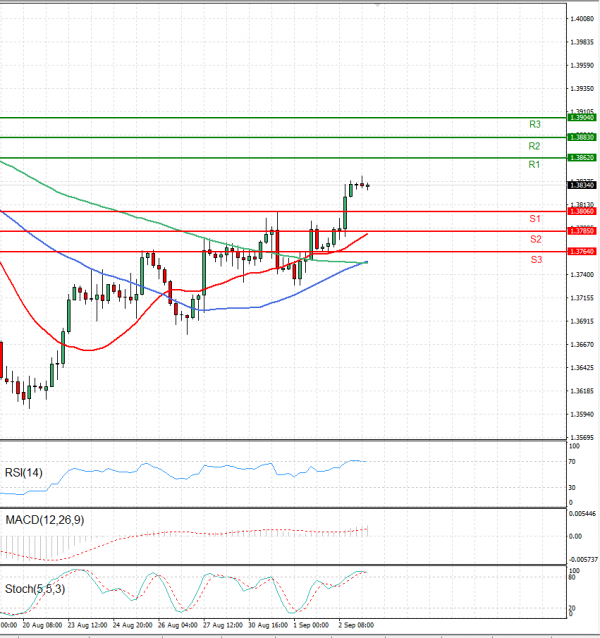Click the 1.37155 price axis value
600x638 pixels.
(x=582, y=298)
